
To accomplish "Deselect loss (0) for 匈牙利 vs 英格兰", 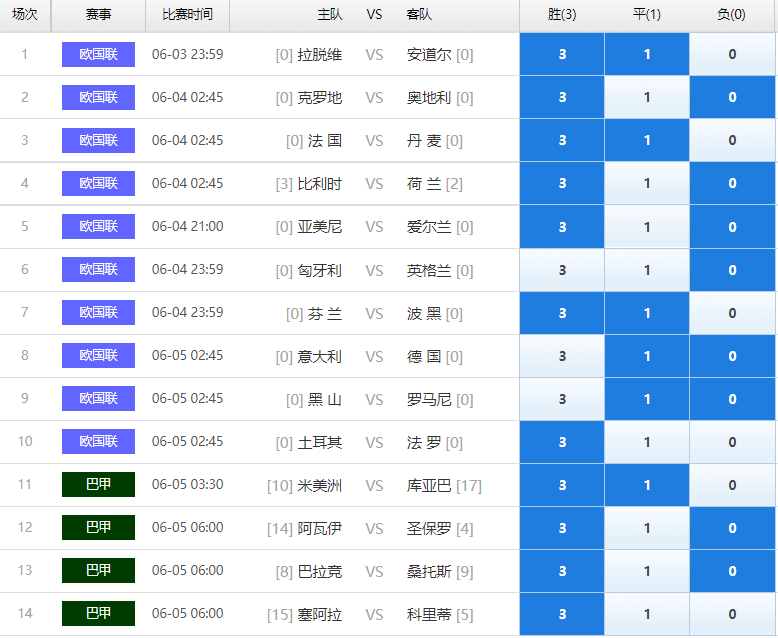I will [x=732, y=270].
